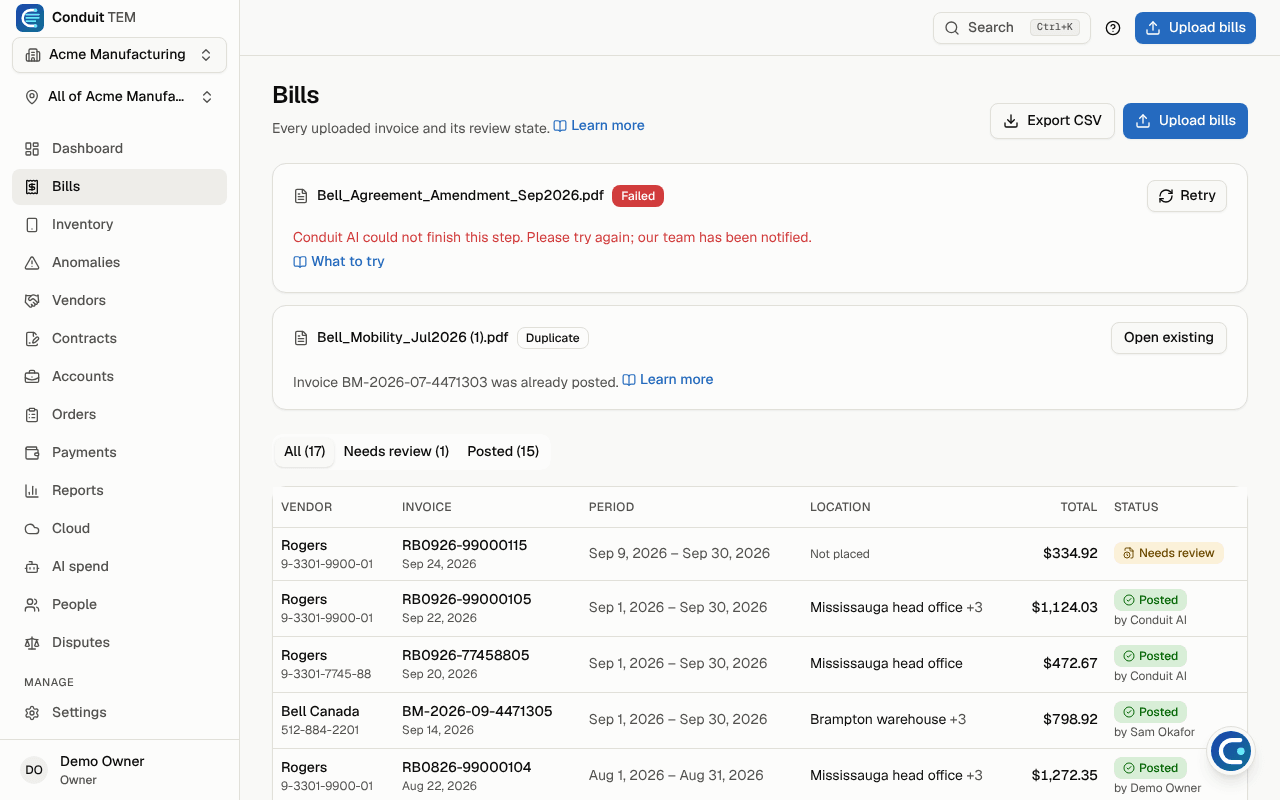Click Open existing for the duplicate bill
Viewport: 1280px width, 800px height.
1169,338
